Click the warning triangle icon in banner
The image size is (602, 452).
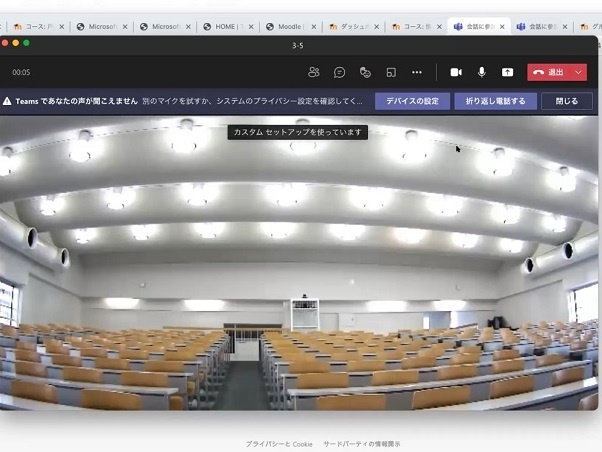[7, 101]
